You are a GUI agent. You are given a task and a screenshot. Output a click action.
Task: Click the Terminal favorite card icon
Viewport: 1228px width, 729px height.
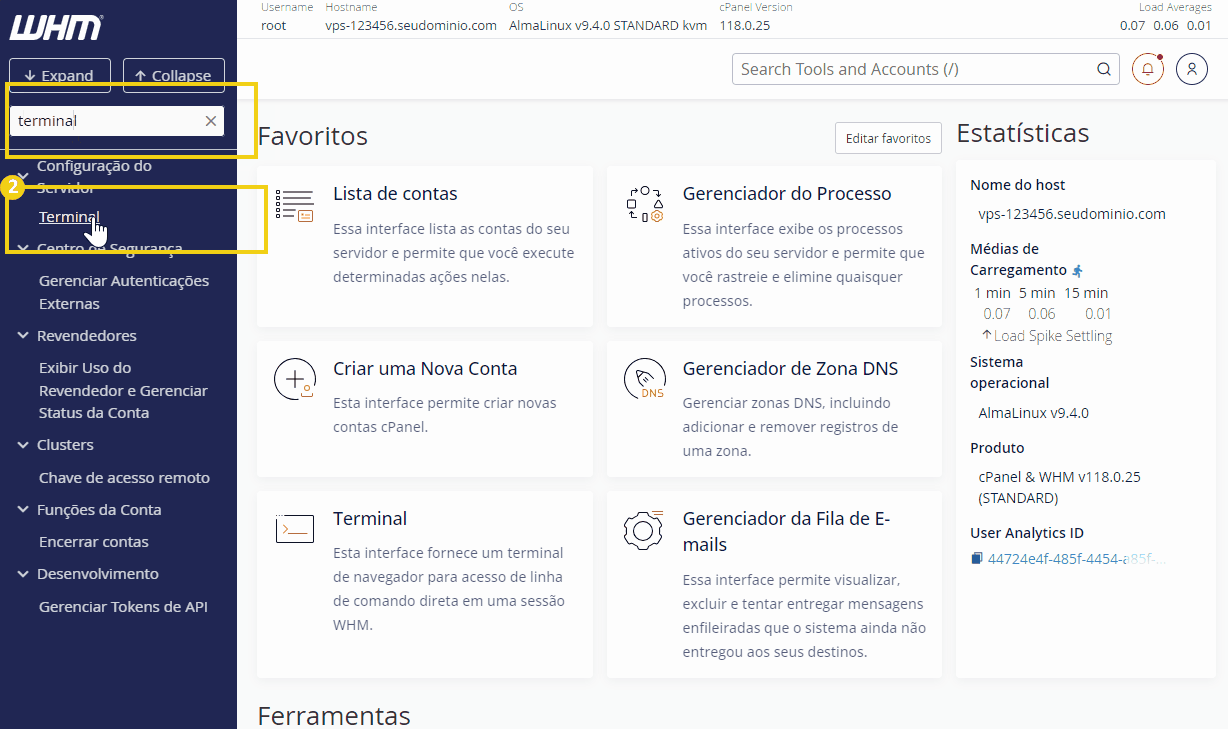click(x=295, y=529)
